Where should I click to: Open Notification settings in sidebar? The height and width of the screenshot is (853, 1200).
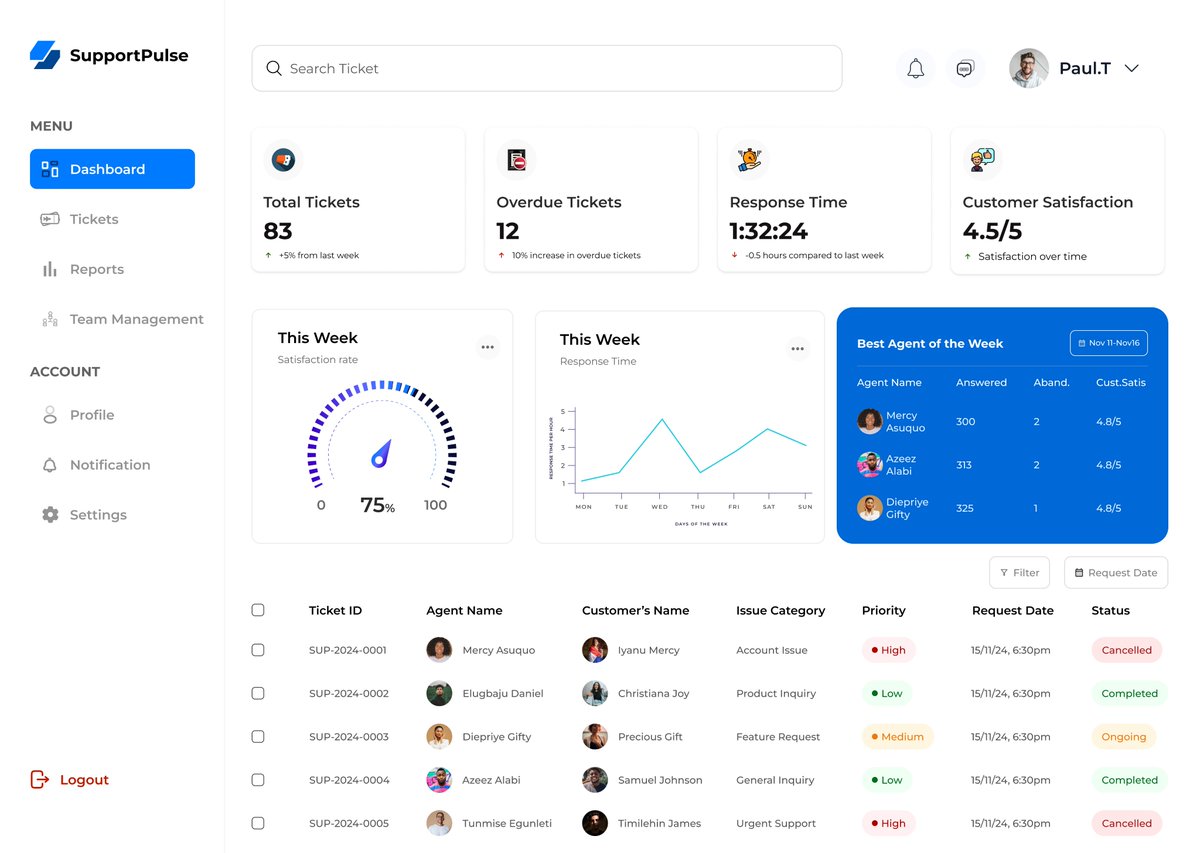click(x=95, y=465)
